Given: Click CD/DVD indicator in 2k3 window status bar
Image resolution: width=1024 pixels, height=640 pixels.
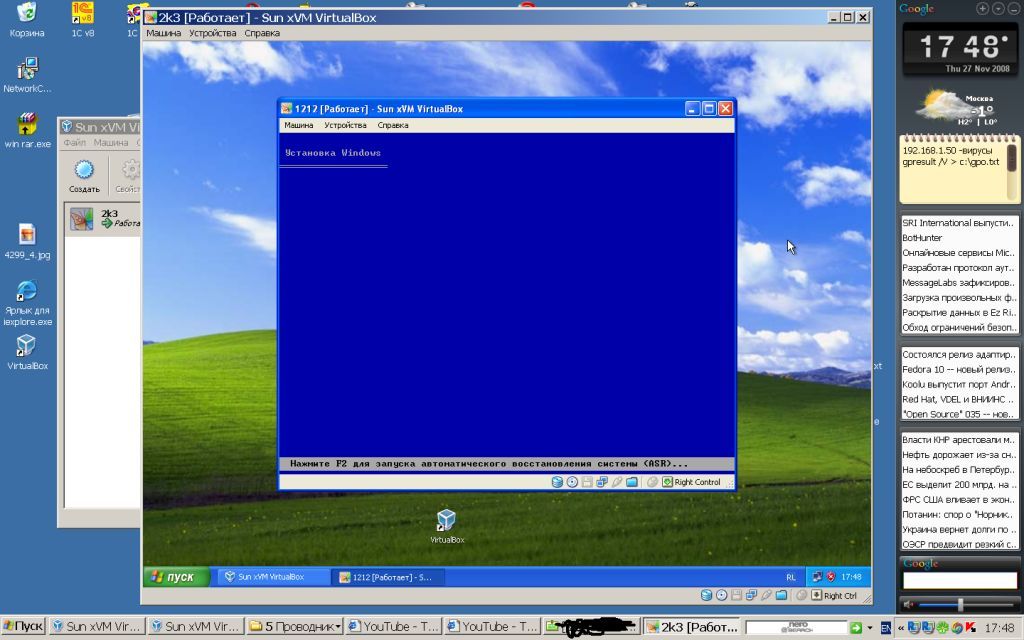Looking at the screenshot, I should [x=721, y=595].
